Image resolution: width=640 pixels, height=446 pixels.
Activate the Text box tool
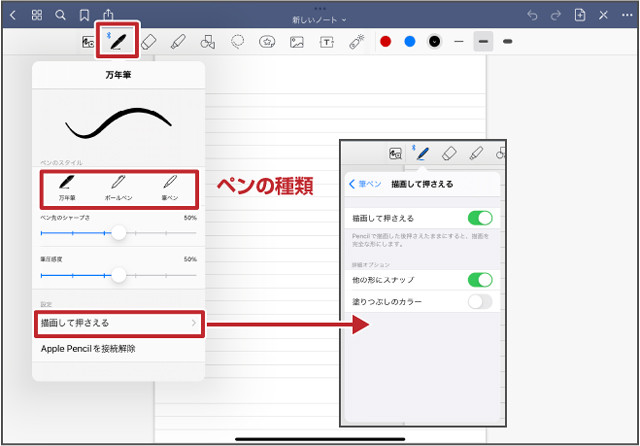pos(327,42)
